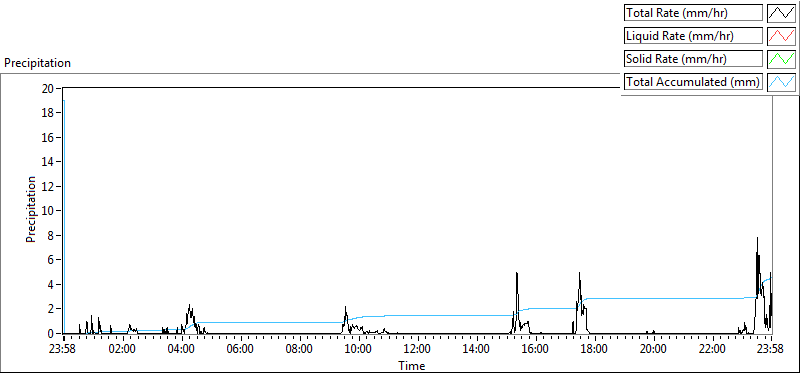Click the Liquid Rate red plot icon

781,36
